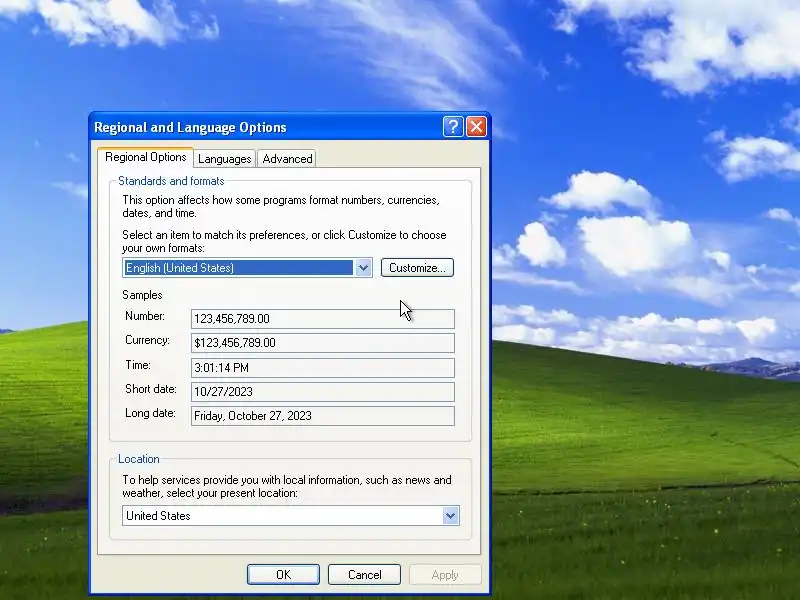The width and height of the screenshot is (800, 600).
Task: Click the Cancel button
Action: click(364, 574)
